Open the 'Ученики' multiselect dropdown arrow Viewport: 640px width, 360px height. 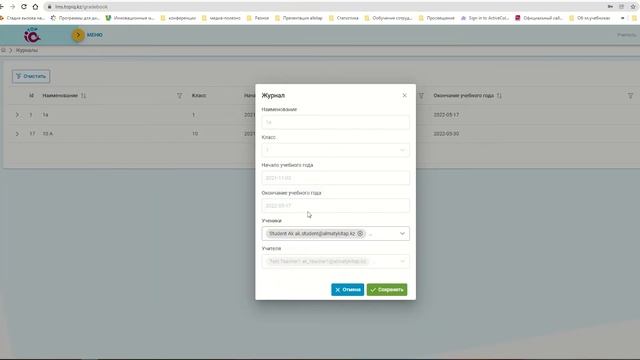point(402,233)
